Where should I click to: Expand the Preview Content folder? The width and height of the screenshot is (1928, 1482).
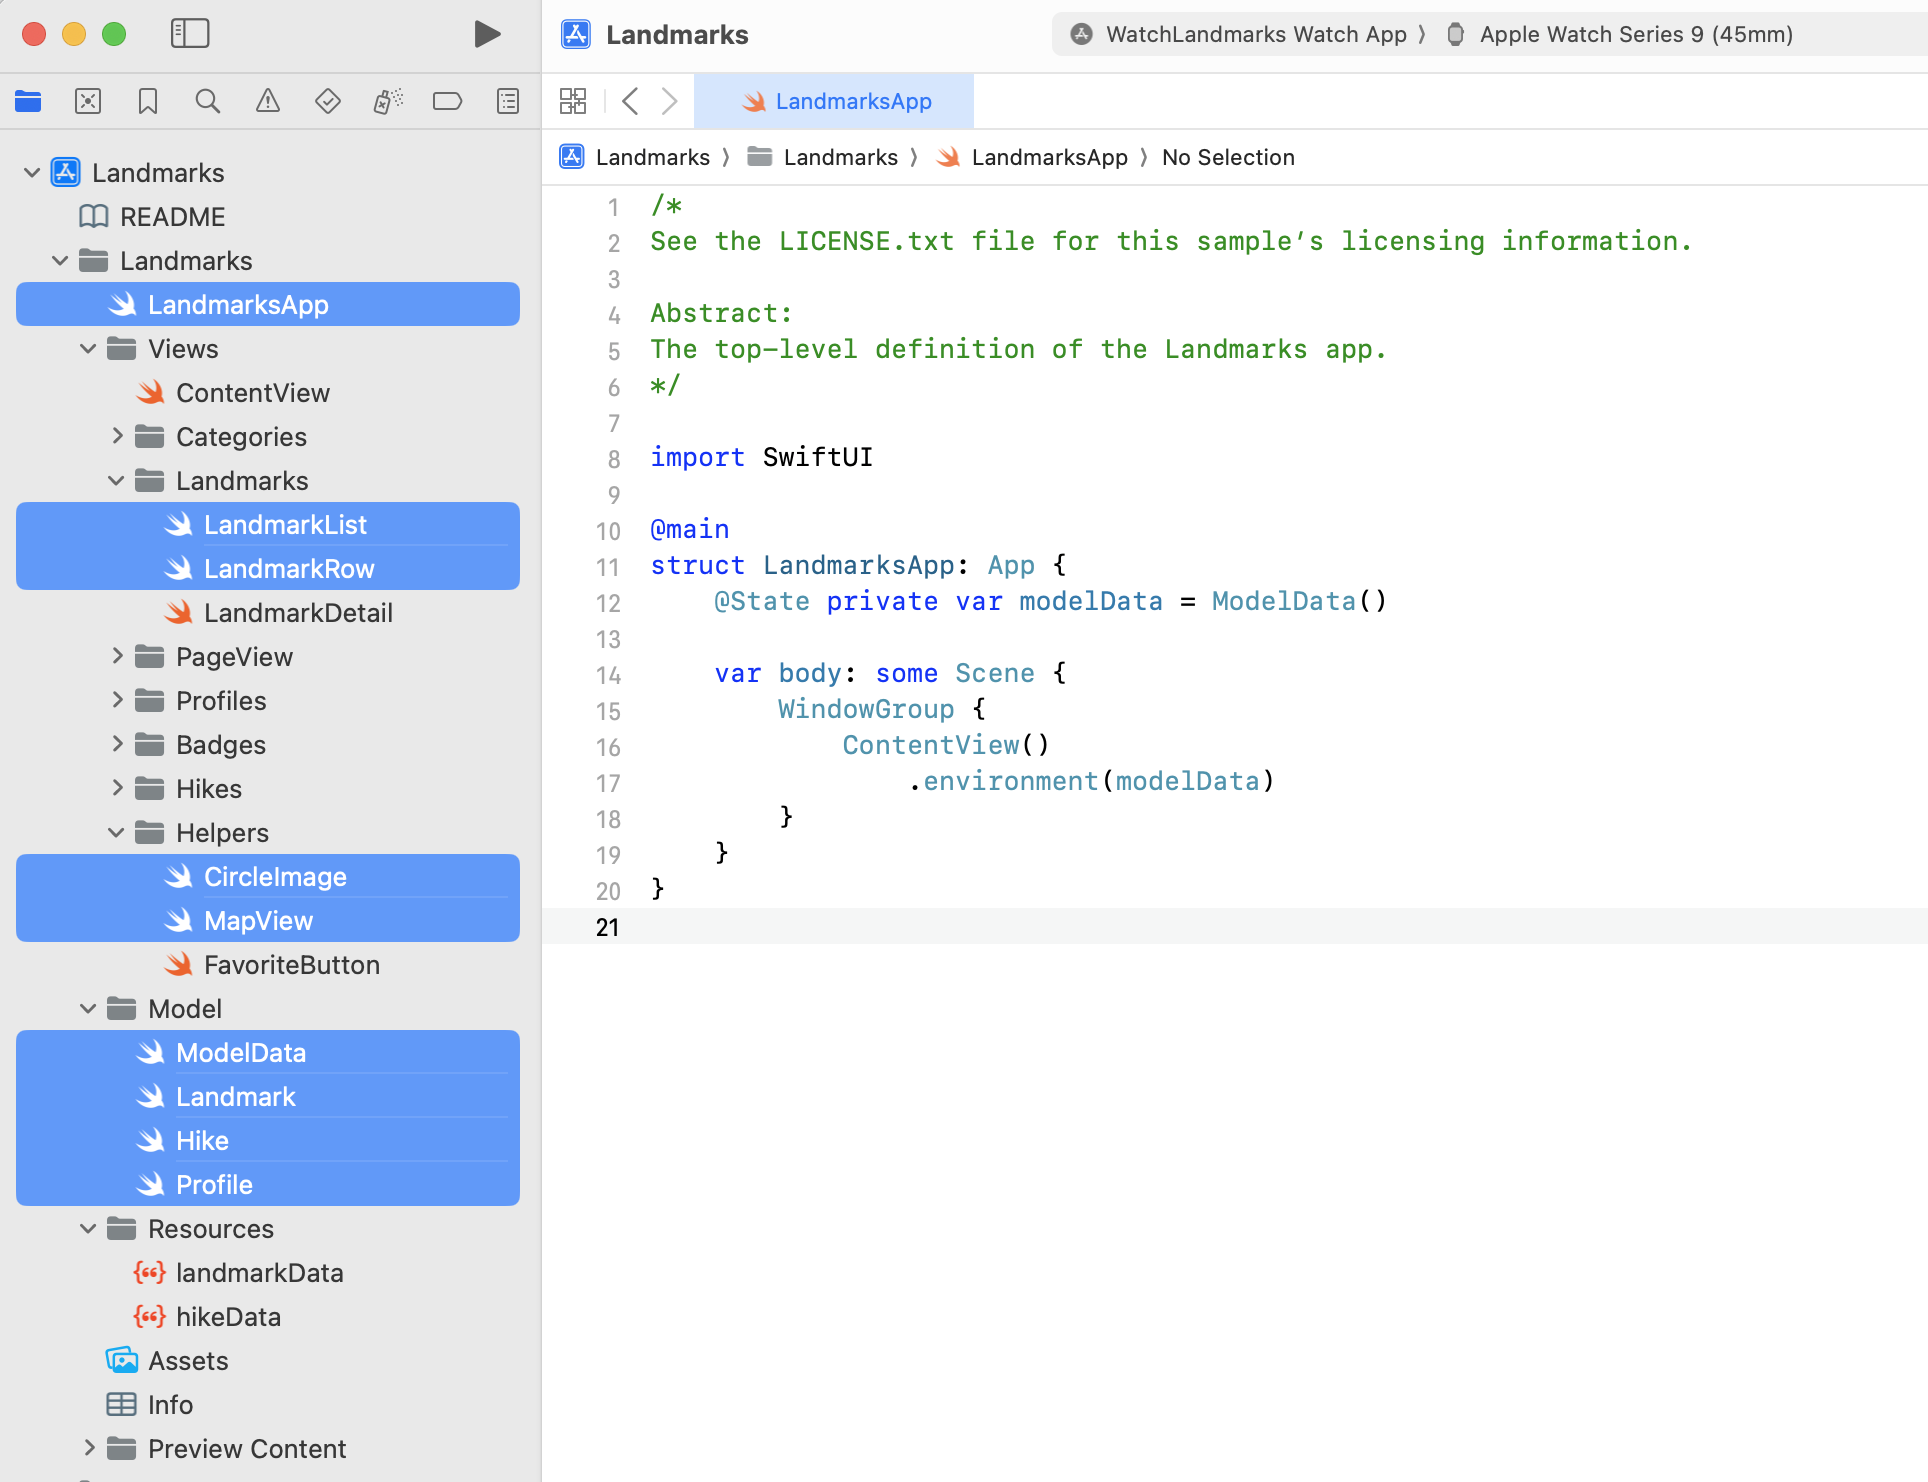click(x=89, y=1449)
